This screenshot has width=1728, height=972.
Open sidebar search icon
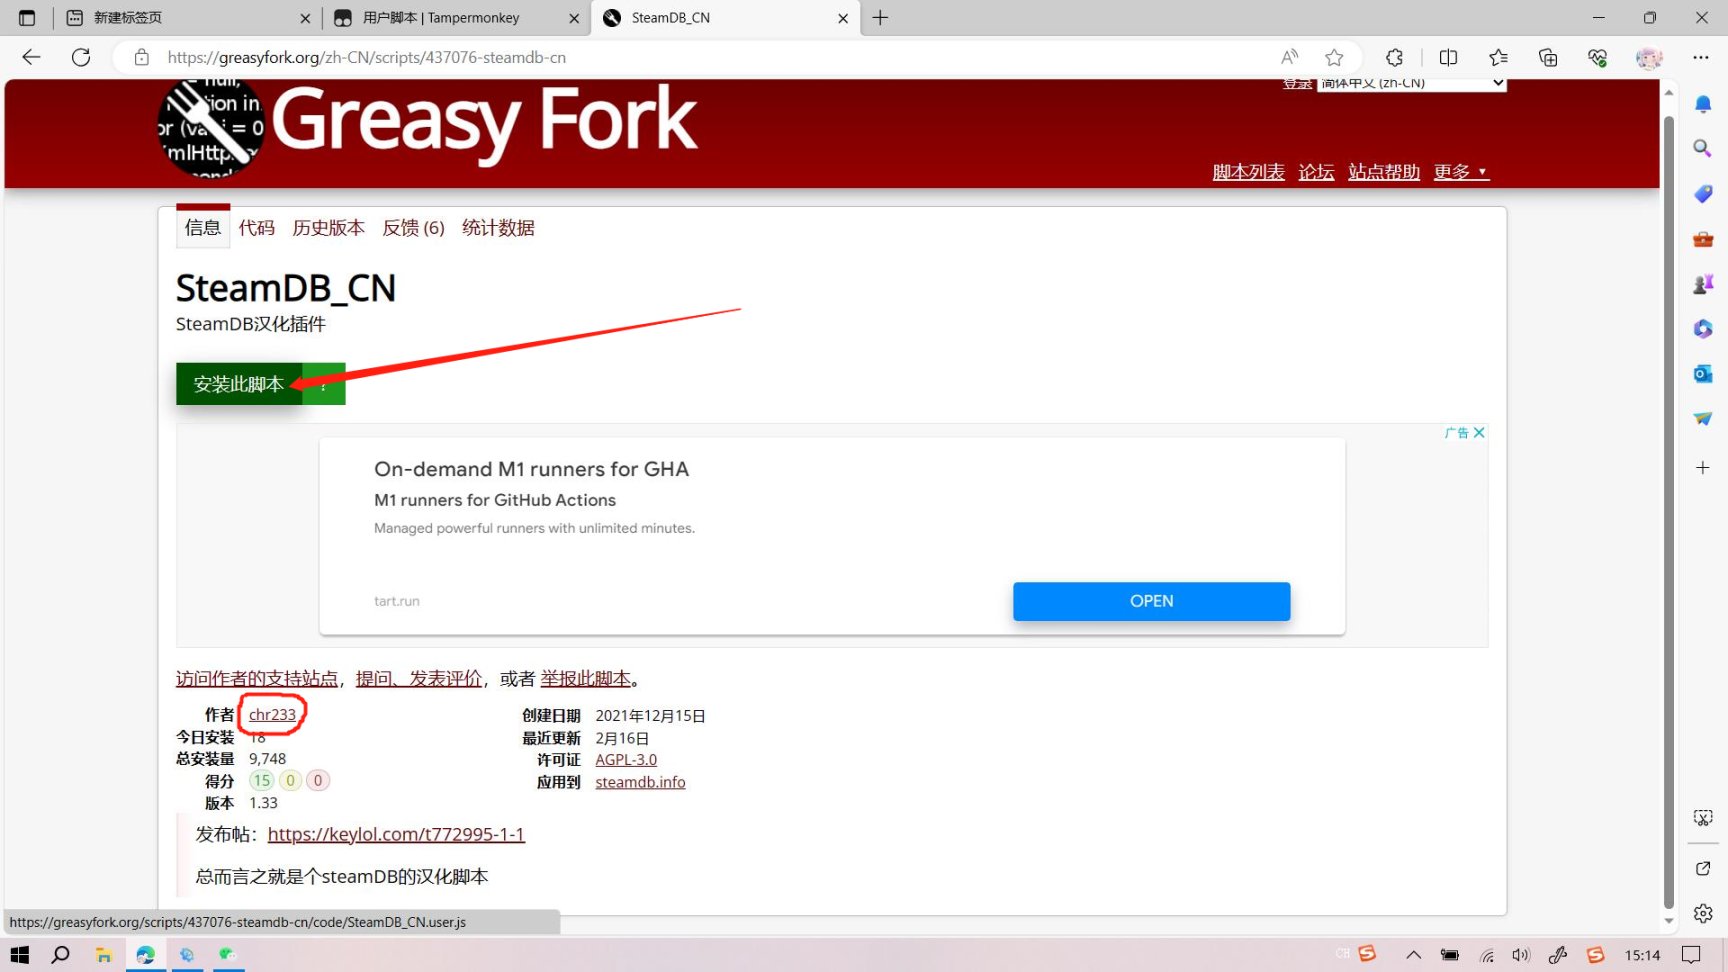[1703, 148]
